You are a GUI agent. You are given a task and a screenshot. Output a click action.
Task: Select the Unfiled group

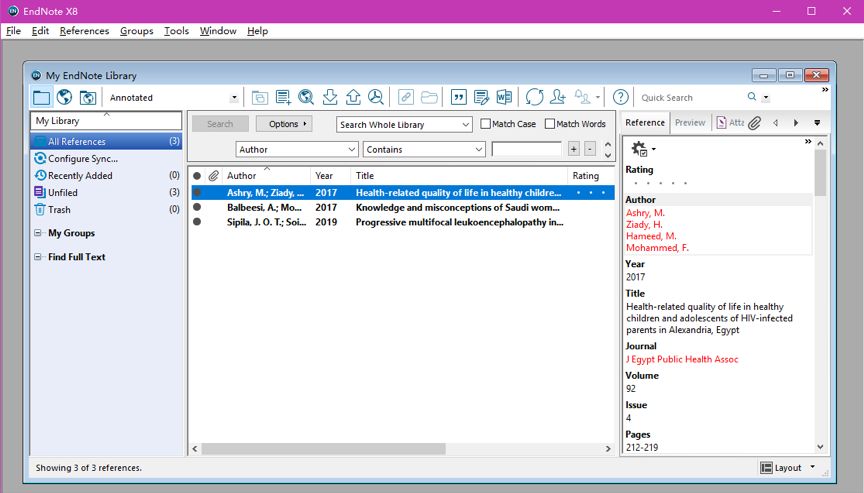tap(106, 193)
